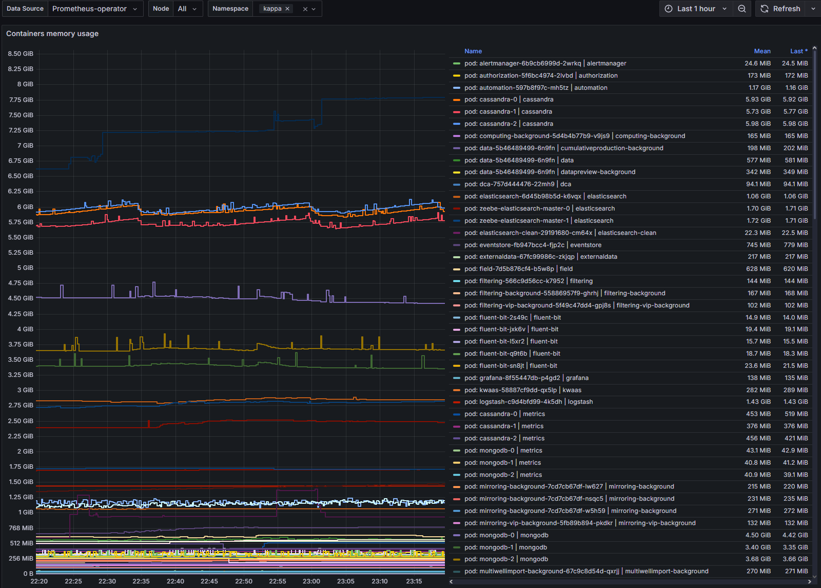
Task: Sort the legend by Last column
Action: [797, 51]
